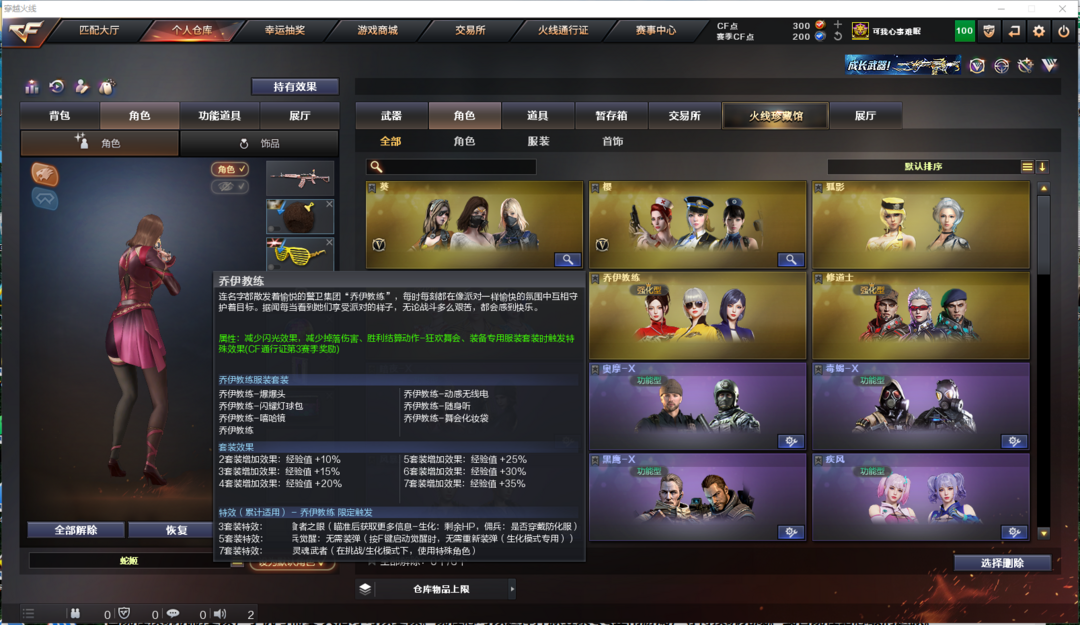Image resolution: width=1080 pixels, height=625 pixels.
Task: Toggle the bookmark flag on 毒蝎-X card
Action: pos(818,369)
